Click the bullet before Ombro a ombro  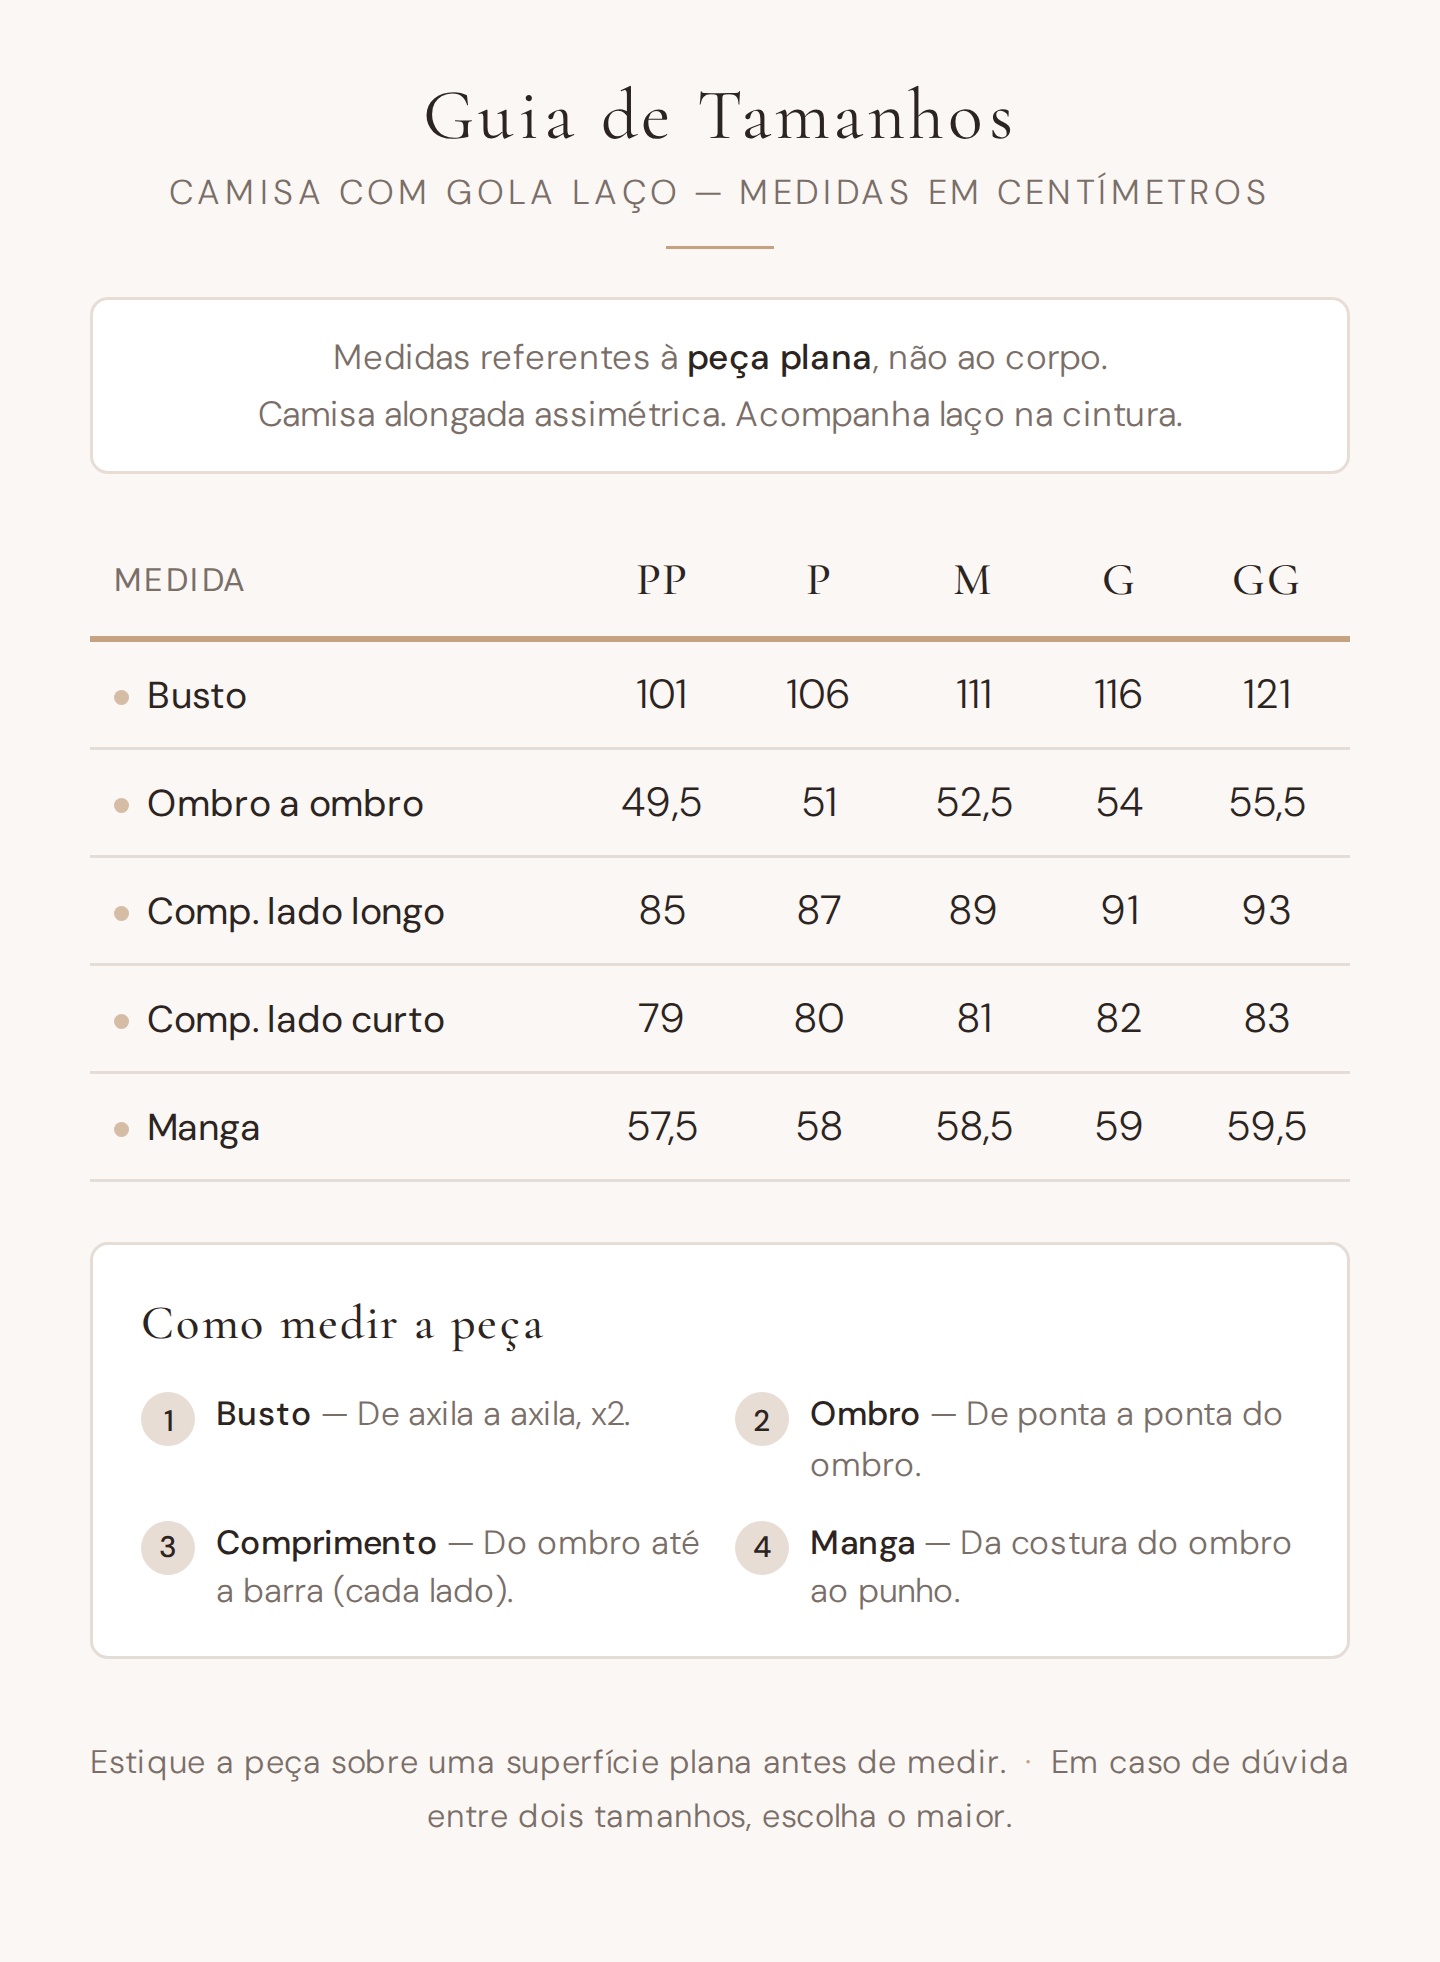pos(122,805)
